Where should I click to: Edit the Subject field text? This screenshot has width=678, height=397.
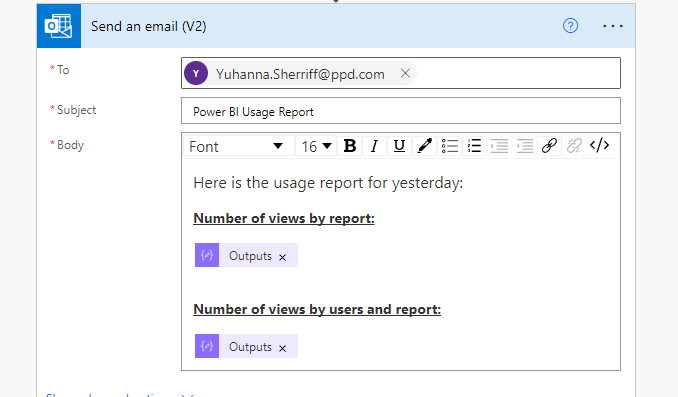point(401,111)
